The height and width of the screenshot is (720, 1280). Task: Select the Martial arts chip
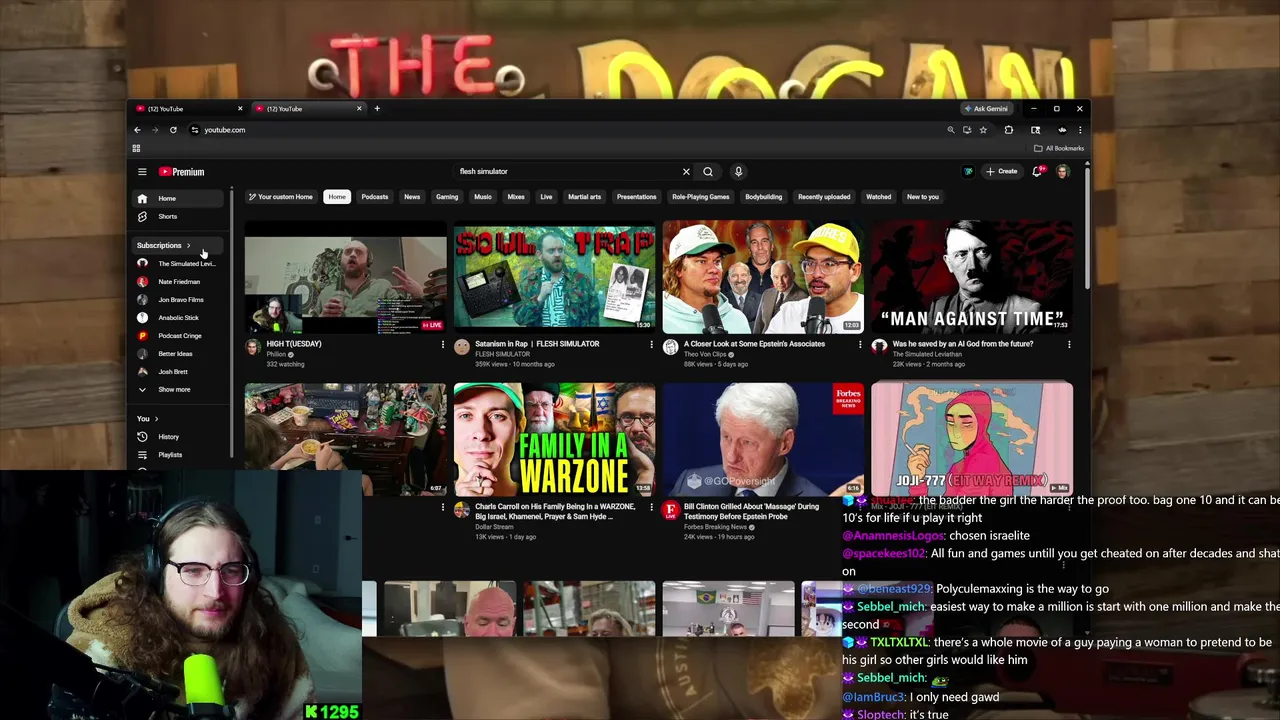(585, 197)
